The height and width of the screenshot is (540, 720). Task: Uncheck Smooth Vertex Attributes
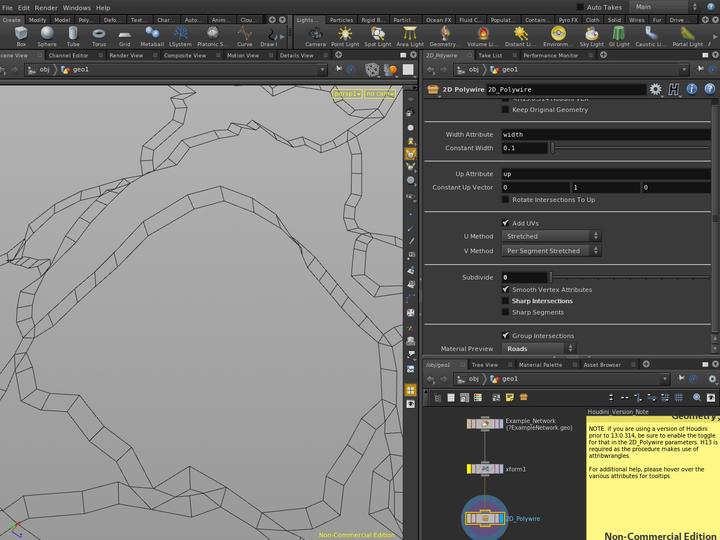click(505, 289)
